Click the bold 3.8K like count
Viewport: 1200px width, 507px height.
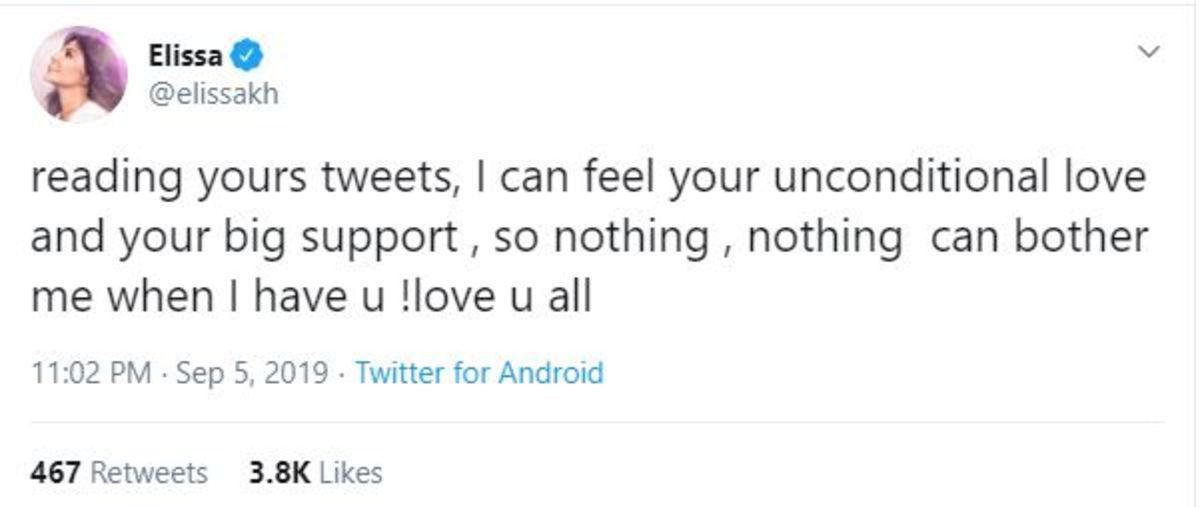tap(279, 473)
